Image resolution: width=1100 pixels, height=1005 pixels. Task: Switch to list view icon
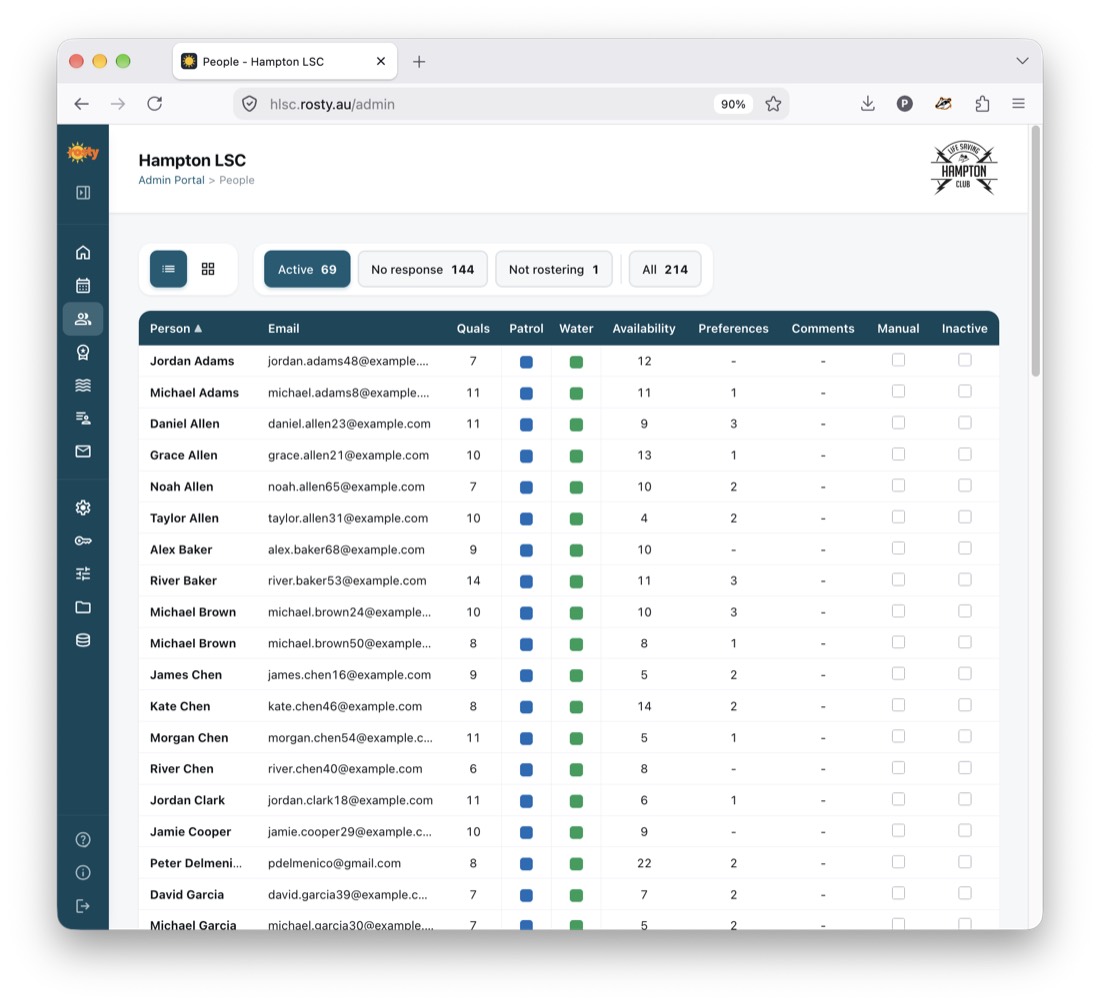[168, 269]
